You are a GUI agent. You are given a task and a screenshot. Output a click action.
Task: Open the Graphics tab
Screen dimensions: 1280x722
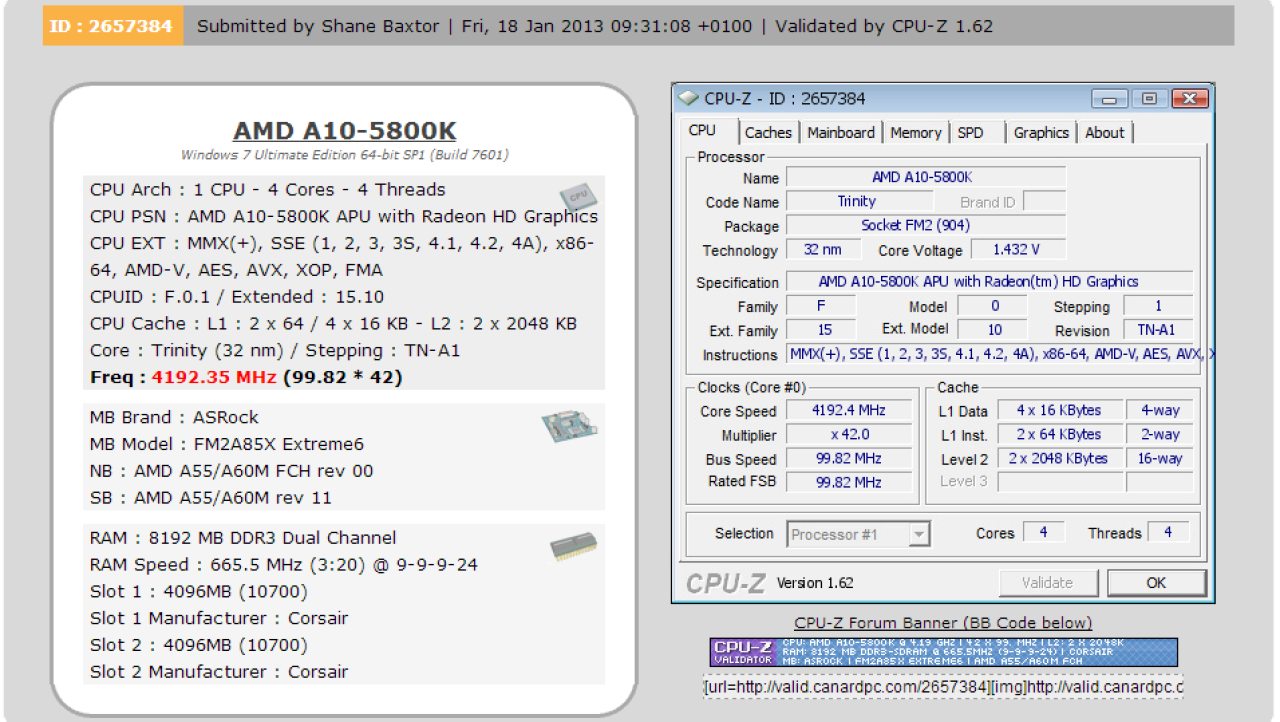(x=1041, y=132)
